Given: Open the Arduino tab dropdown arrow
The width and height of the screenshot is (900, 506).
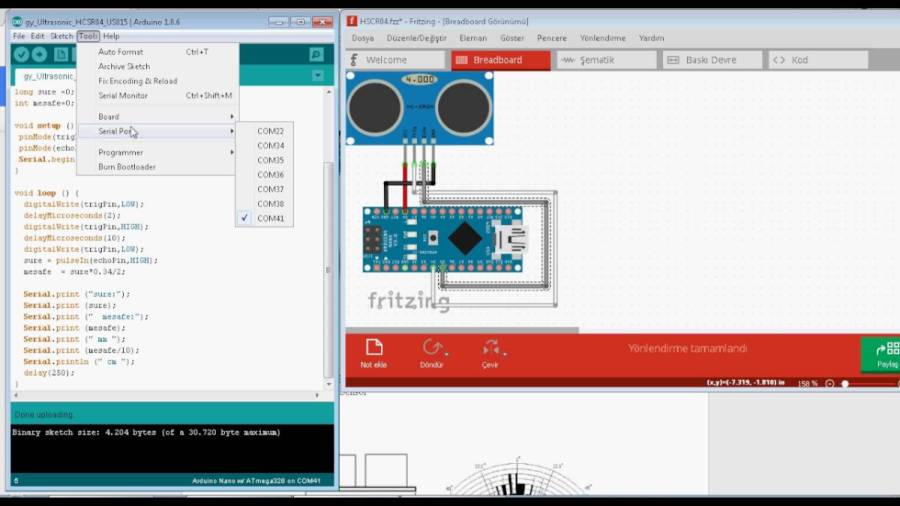Looking at the screenshot, I should click(317, 76).
